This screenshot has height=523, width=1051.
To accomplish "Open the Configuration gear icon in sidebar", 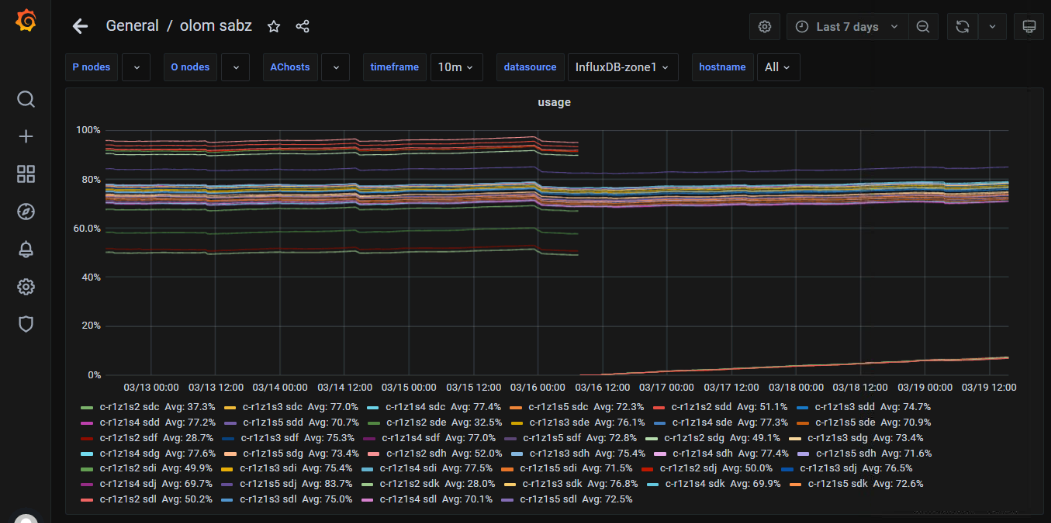I will (x=26, y=287).
